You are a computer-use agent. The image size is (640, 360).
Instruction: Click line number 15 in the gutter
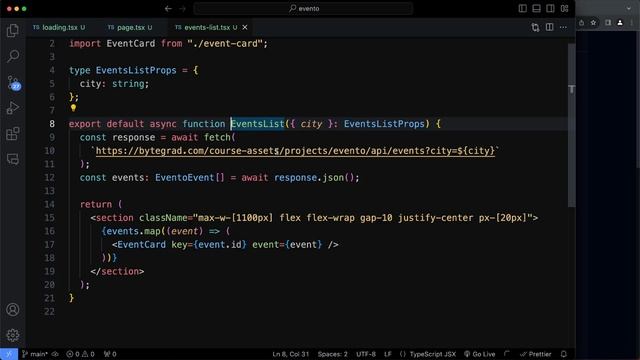(49, 218)
